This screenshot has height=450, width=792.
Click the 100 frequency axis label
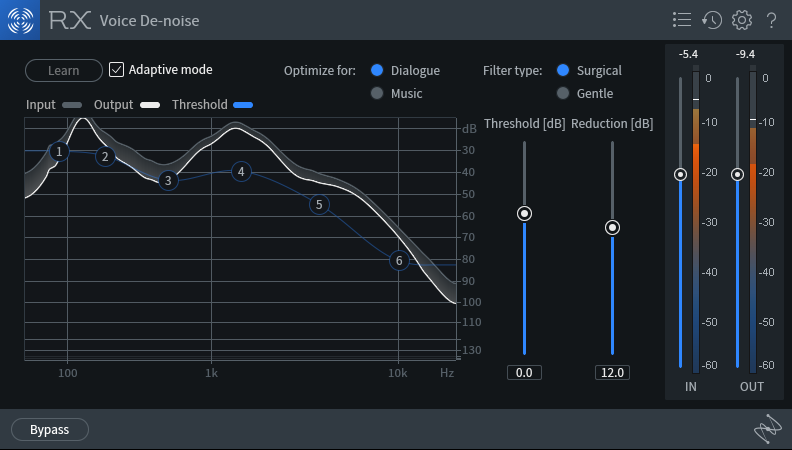click(x=68, y=373)
